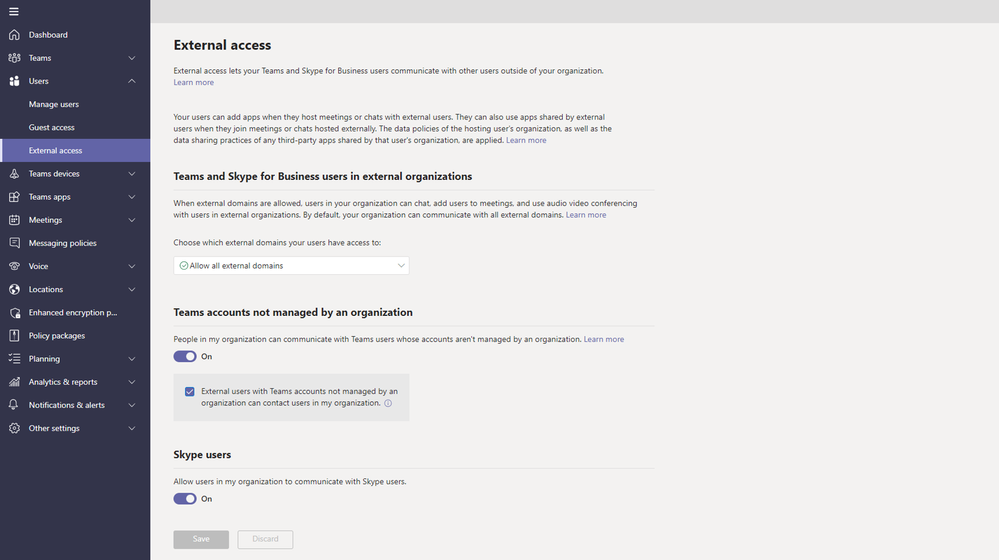Expand the Analytics & reports chevron
The image size is (999, 560).
click(132, 382)
